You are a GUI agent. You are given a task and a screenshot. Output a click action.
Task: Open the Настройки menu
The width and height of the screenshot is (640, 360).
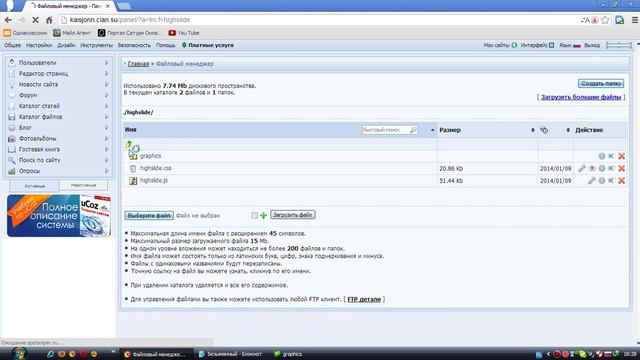39,45
